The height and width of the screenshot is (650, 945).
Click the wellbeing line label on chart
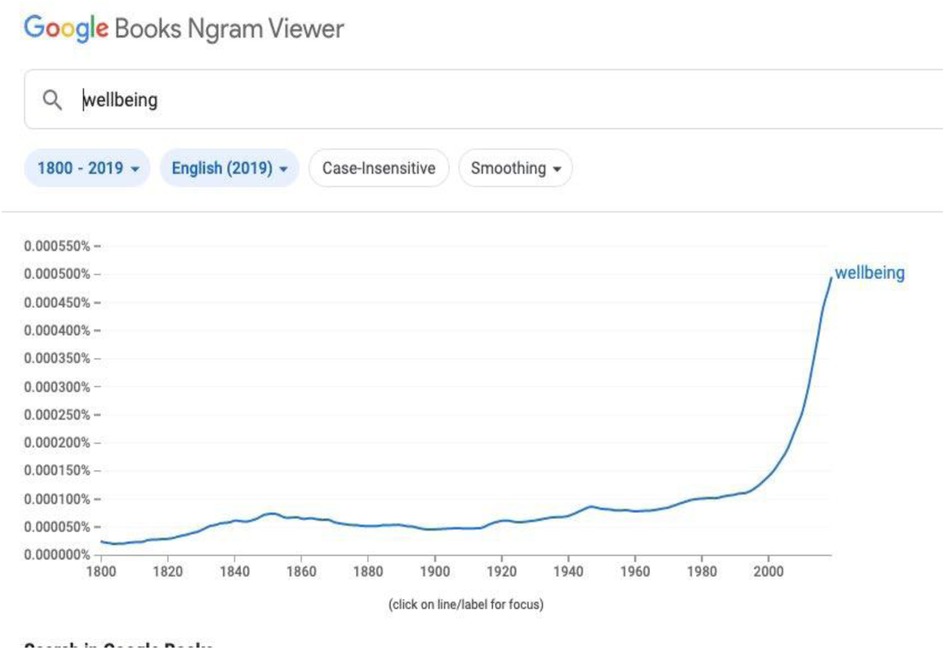tap(869, 273)
